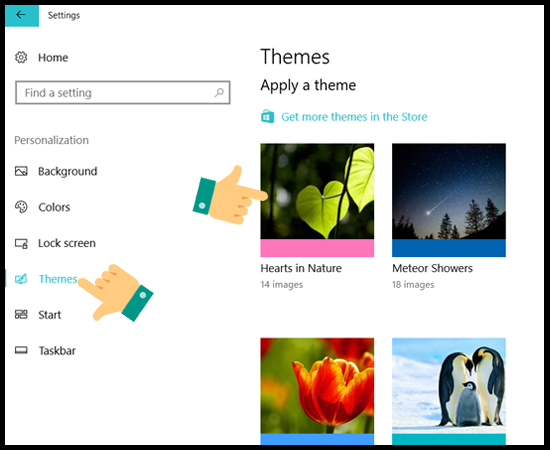Click the search magnifier icon

pyautogui.click(x=219, y=93)
